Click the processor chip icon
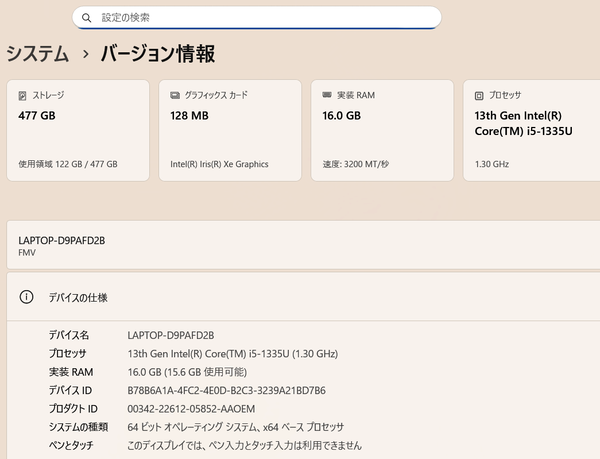600x459 pixels. 479,96
